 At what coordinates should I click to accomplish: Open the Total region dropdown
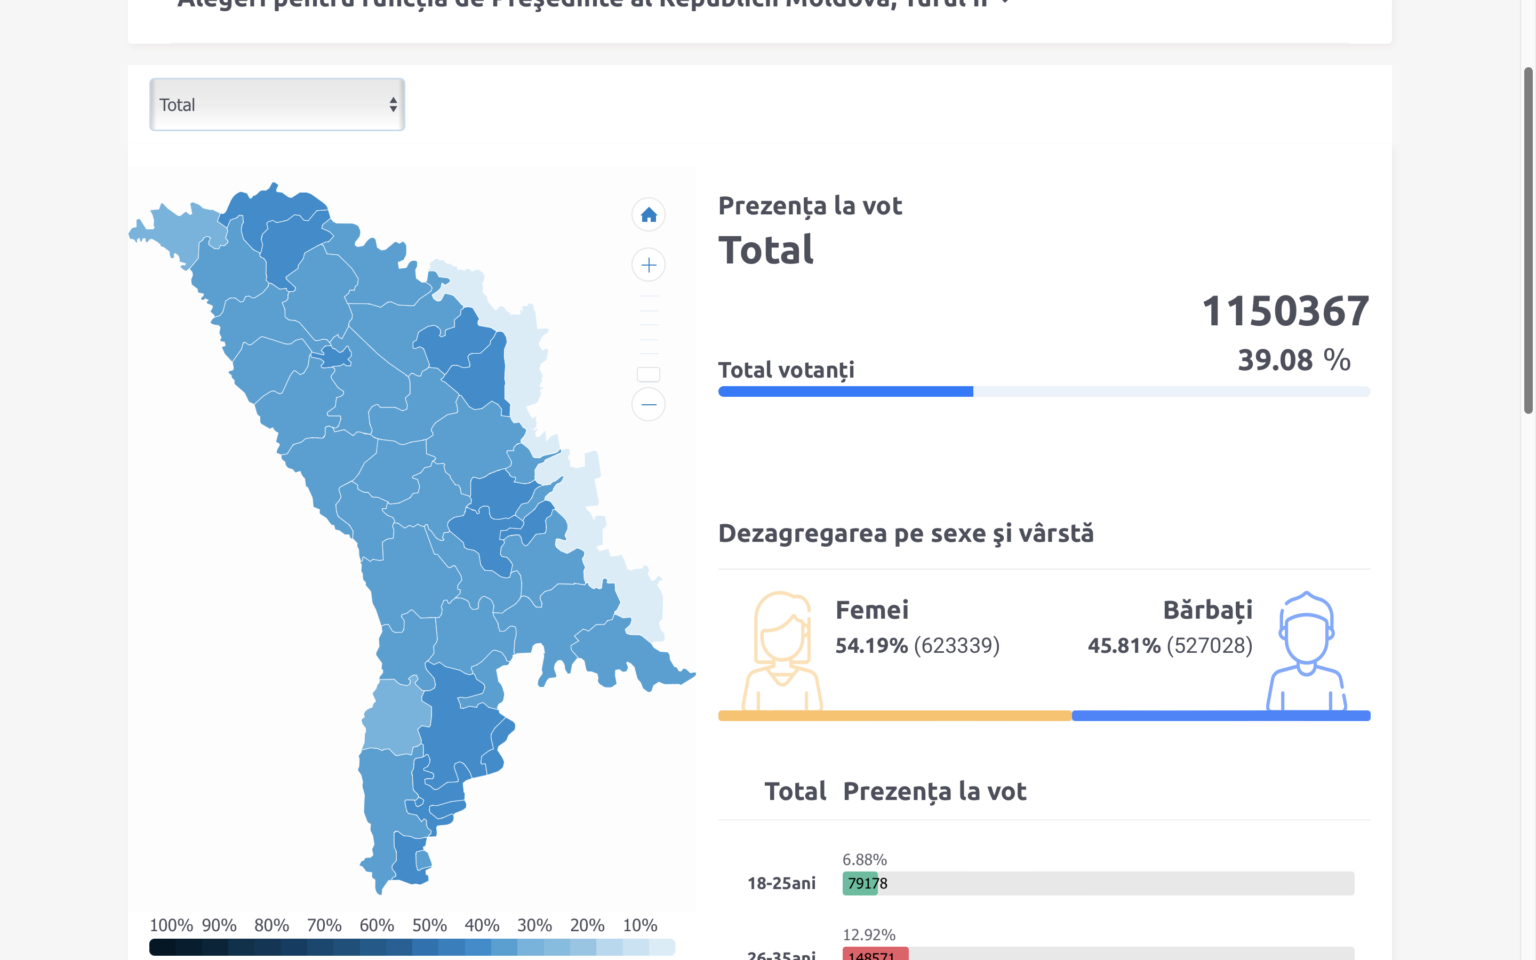[x=277, y=105]
